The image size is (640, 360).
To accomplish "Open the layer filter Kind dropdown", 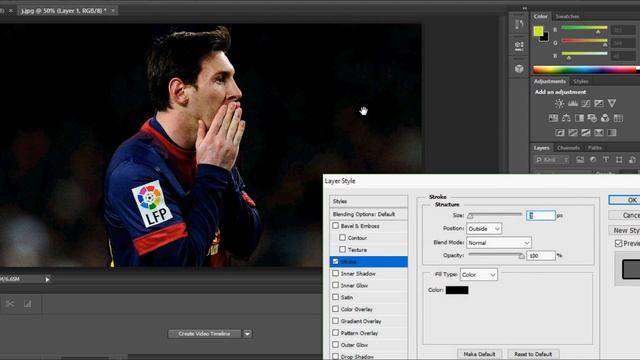I will tap(551, 160).
